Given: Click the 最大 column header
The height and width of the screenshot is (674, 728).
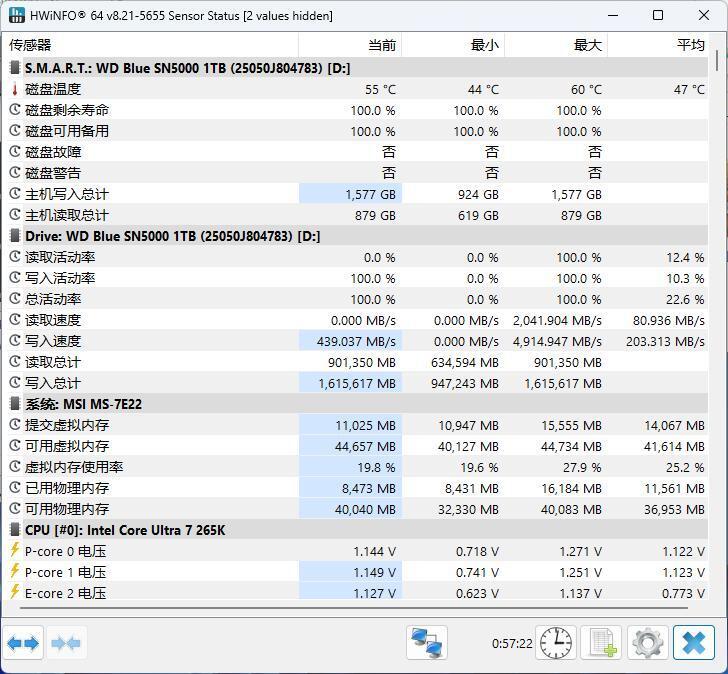Looking at the screenshot, I should 556,45.
